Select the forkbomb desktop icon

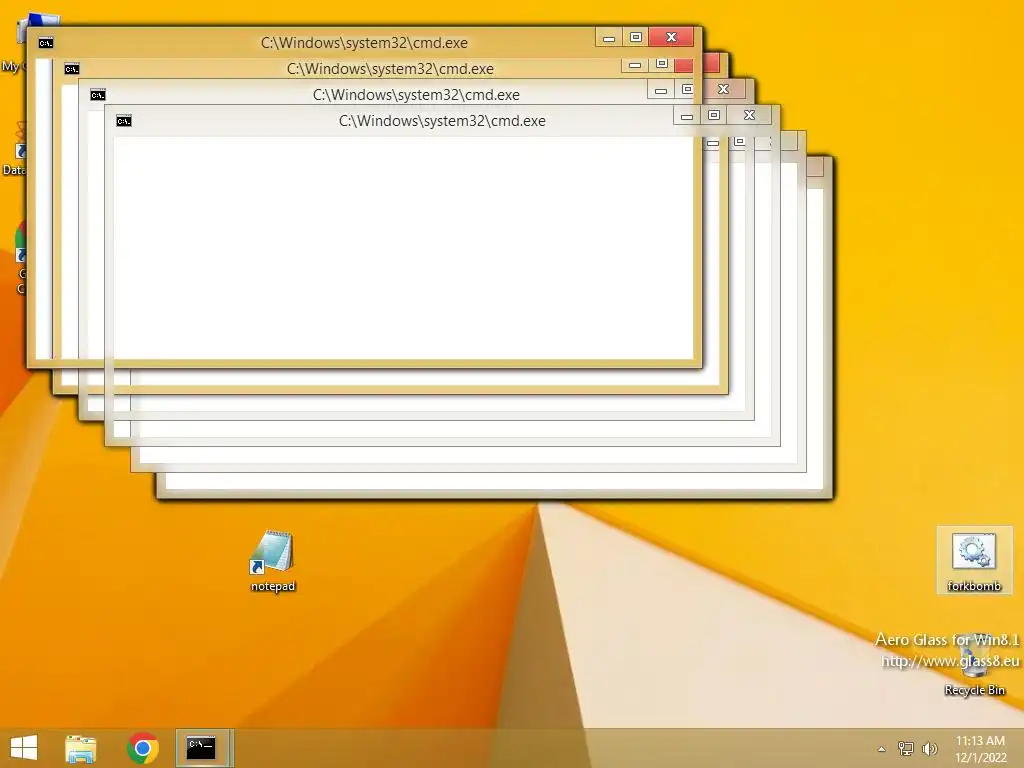click(974, 560)
